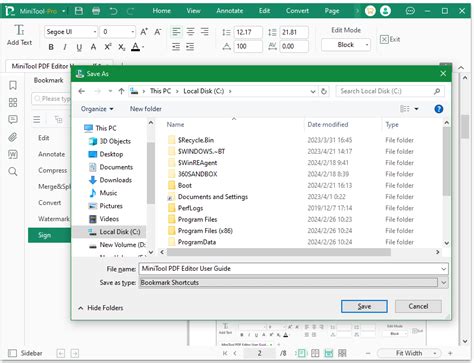Click the Save button
Viewport: 474px width, 363px height.
click(364, 306)
